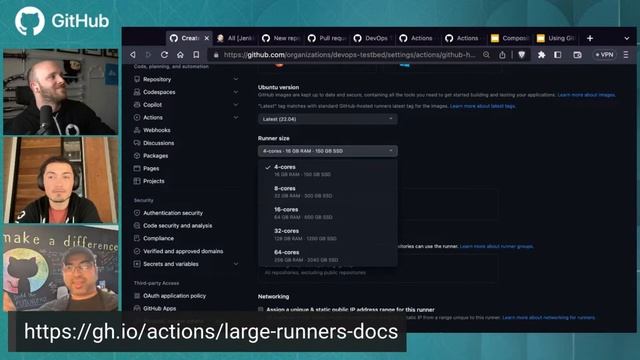Click the share icon in address bar
640x360 pixels.
click(x=502, y=55)
